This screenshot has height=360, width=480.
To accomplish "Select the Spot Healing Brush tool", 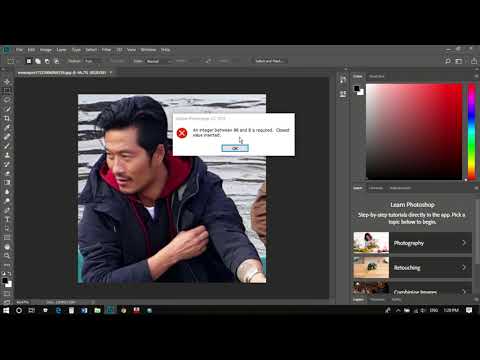I will point(7,137).
